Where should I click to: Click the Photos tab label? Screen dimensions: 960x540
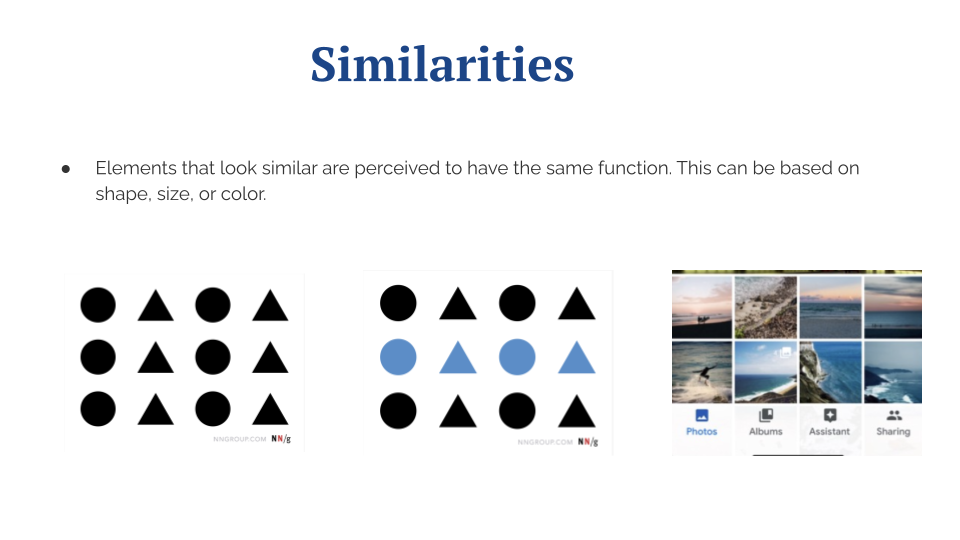(702, 432)
